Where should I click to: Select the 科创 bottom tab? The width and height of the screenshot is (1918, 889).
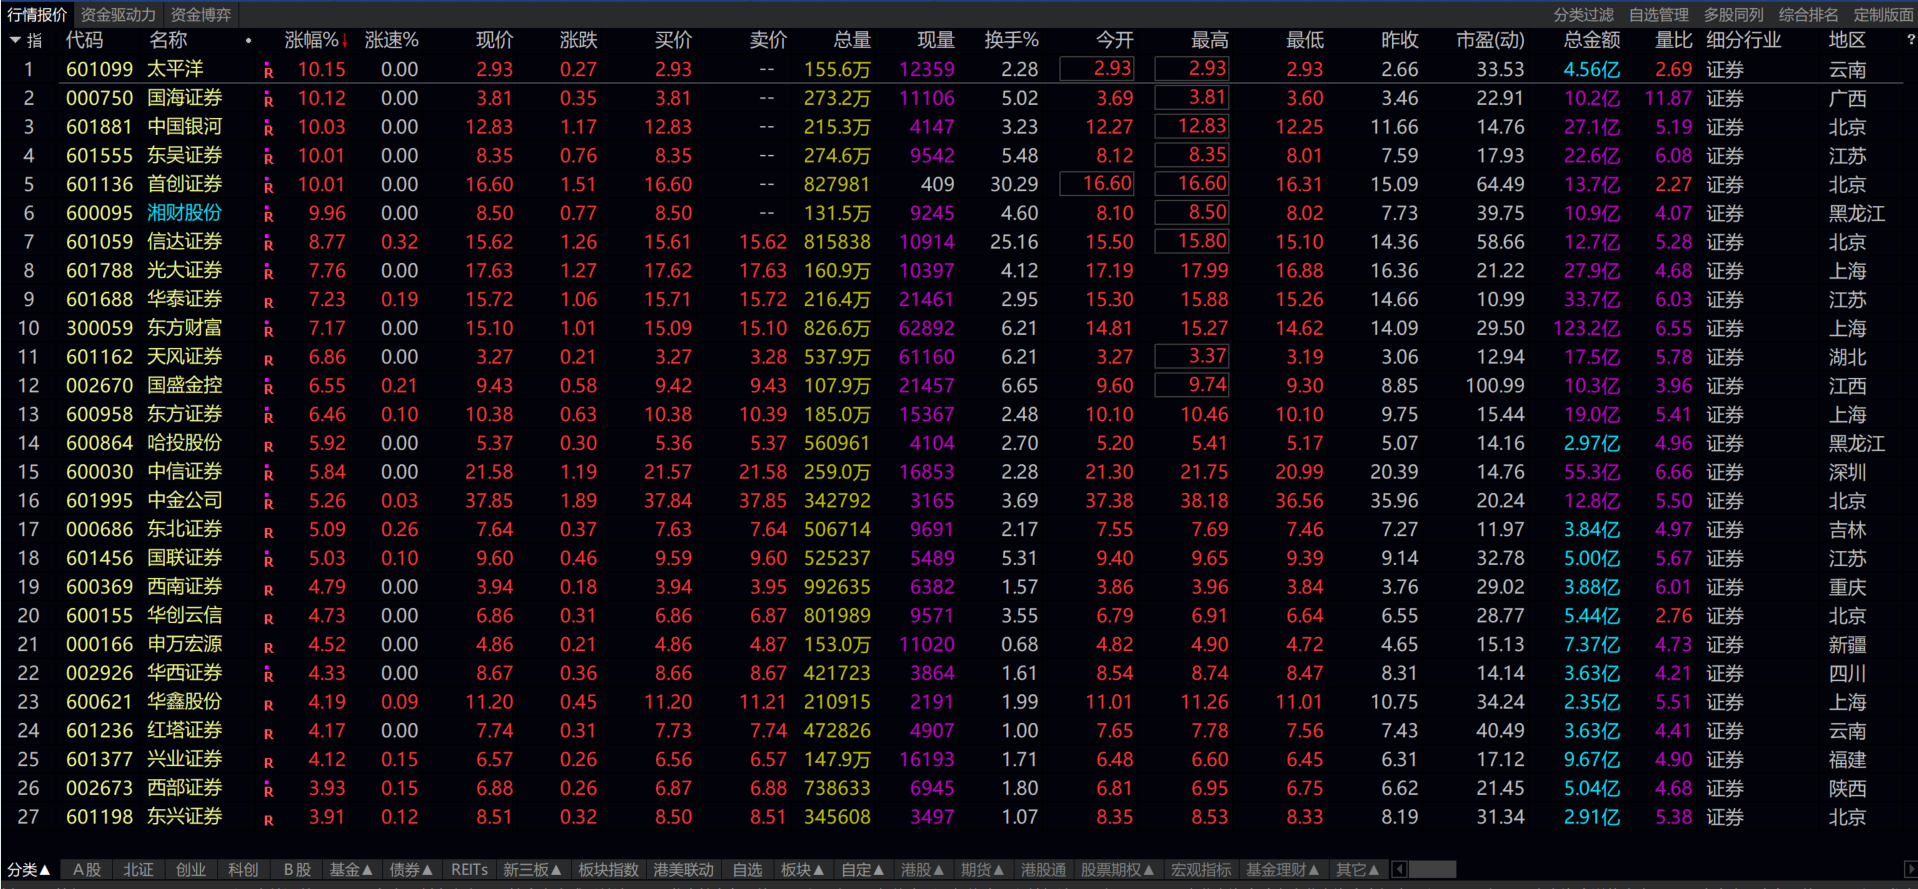click(x=243, y=869)
